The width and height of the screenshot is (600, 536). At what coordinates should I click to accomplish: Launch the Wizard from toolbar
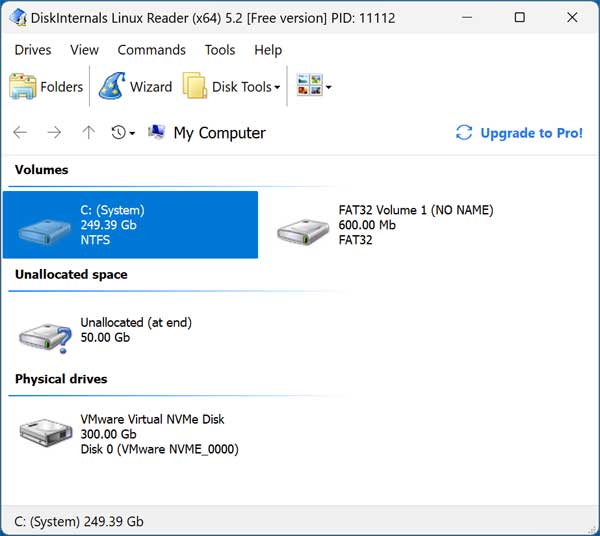(x=135, y=86)
